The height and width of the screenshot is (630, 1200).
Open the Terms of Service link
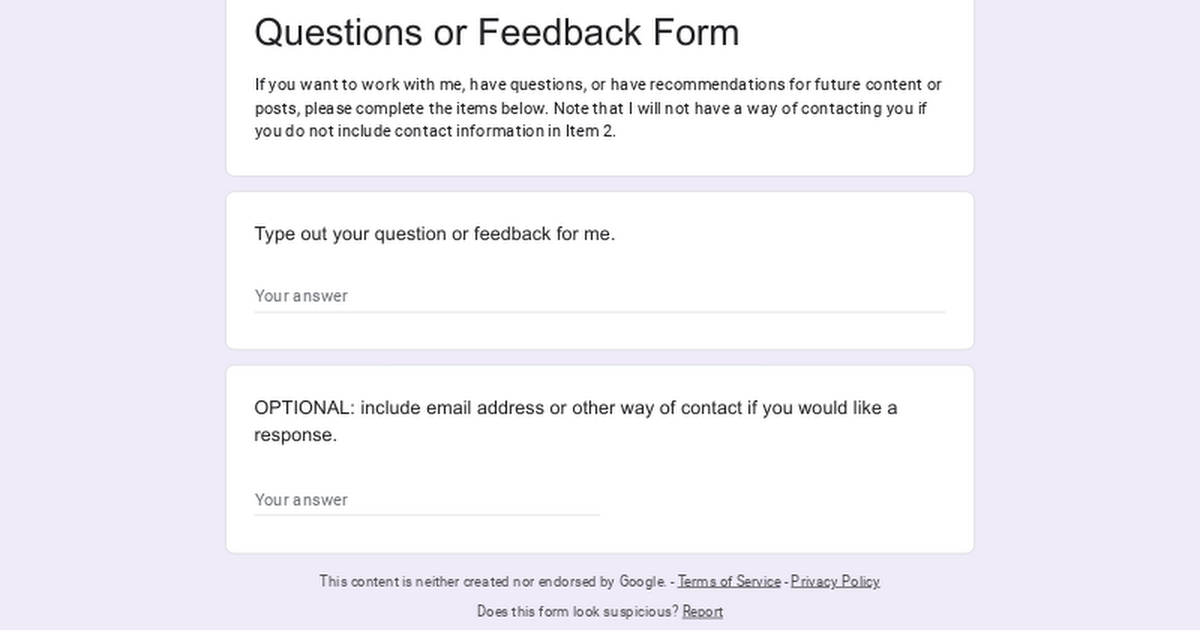(x=729, y=581)
